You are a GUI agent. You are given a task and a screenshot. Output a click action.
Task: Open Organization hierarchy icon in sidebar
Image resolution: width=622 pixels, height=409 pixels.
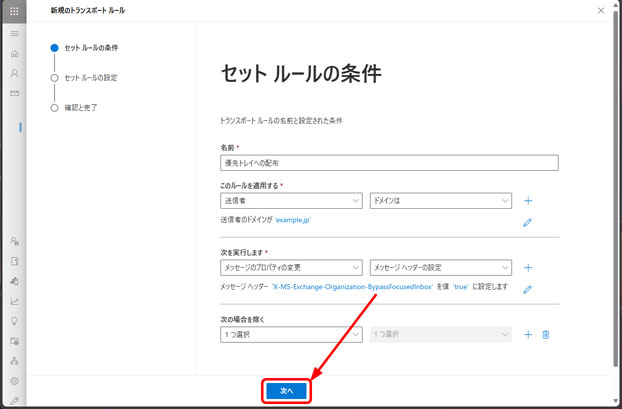[14, 361]
